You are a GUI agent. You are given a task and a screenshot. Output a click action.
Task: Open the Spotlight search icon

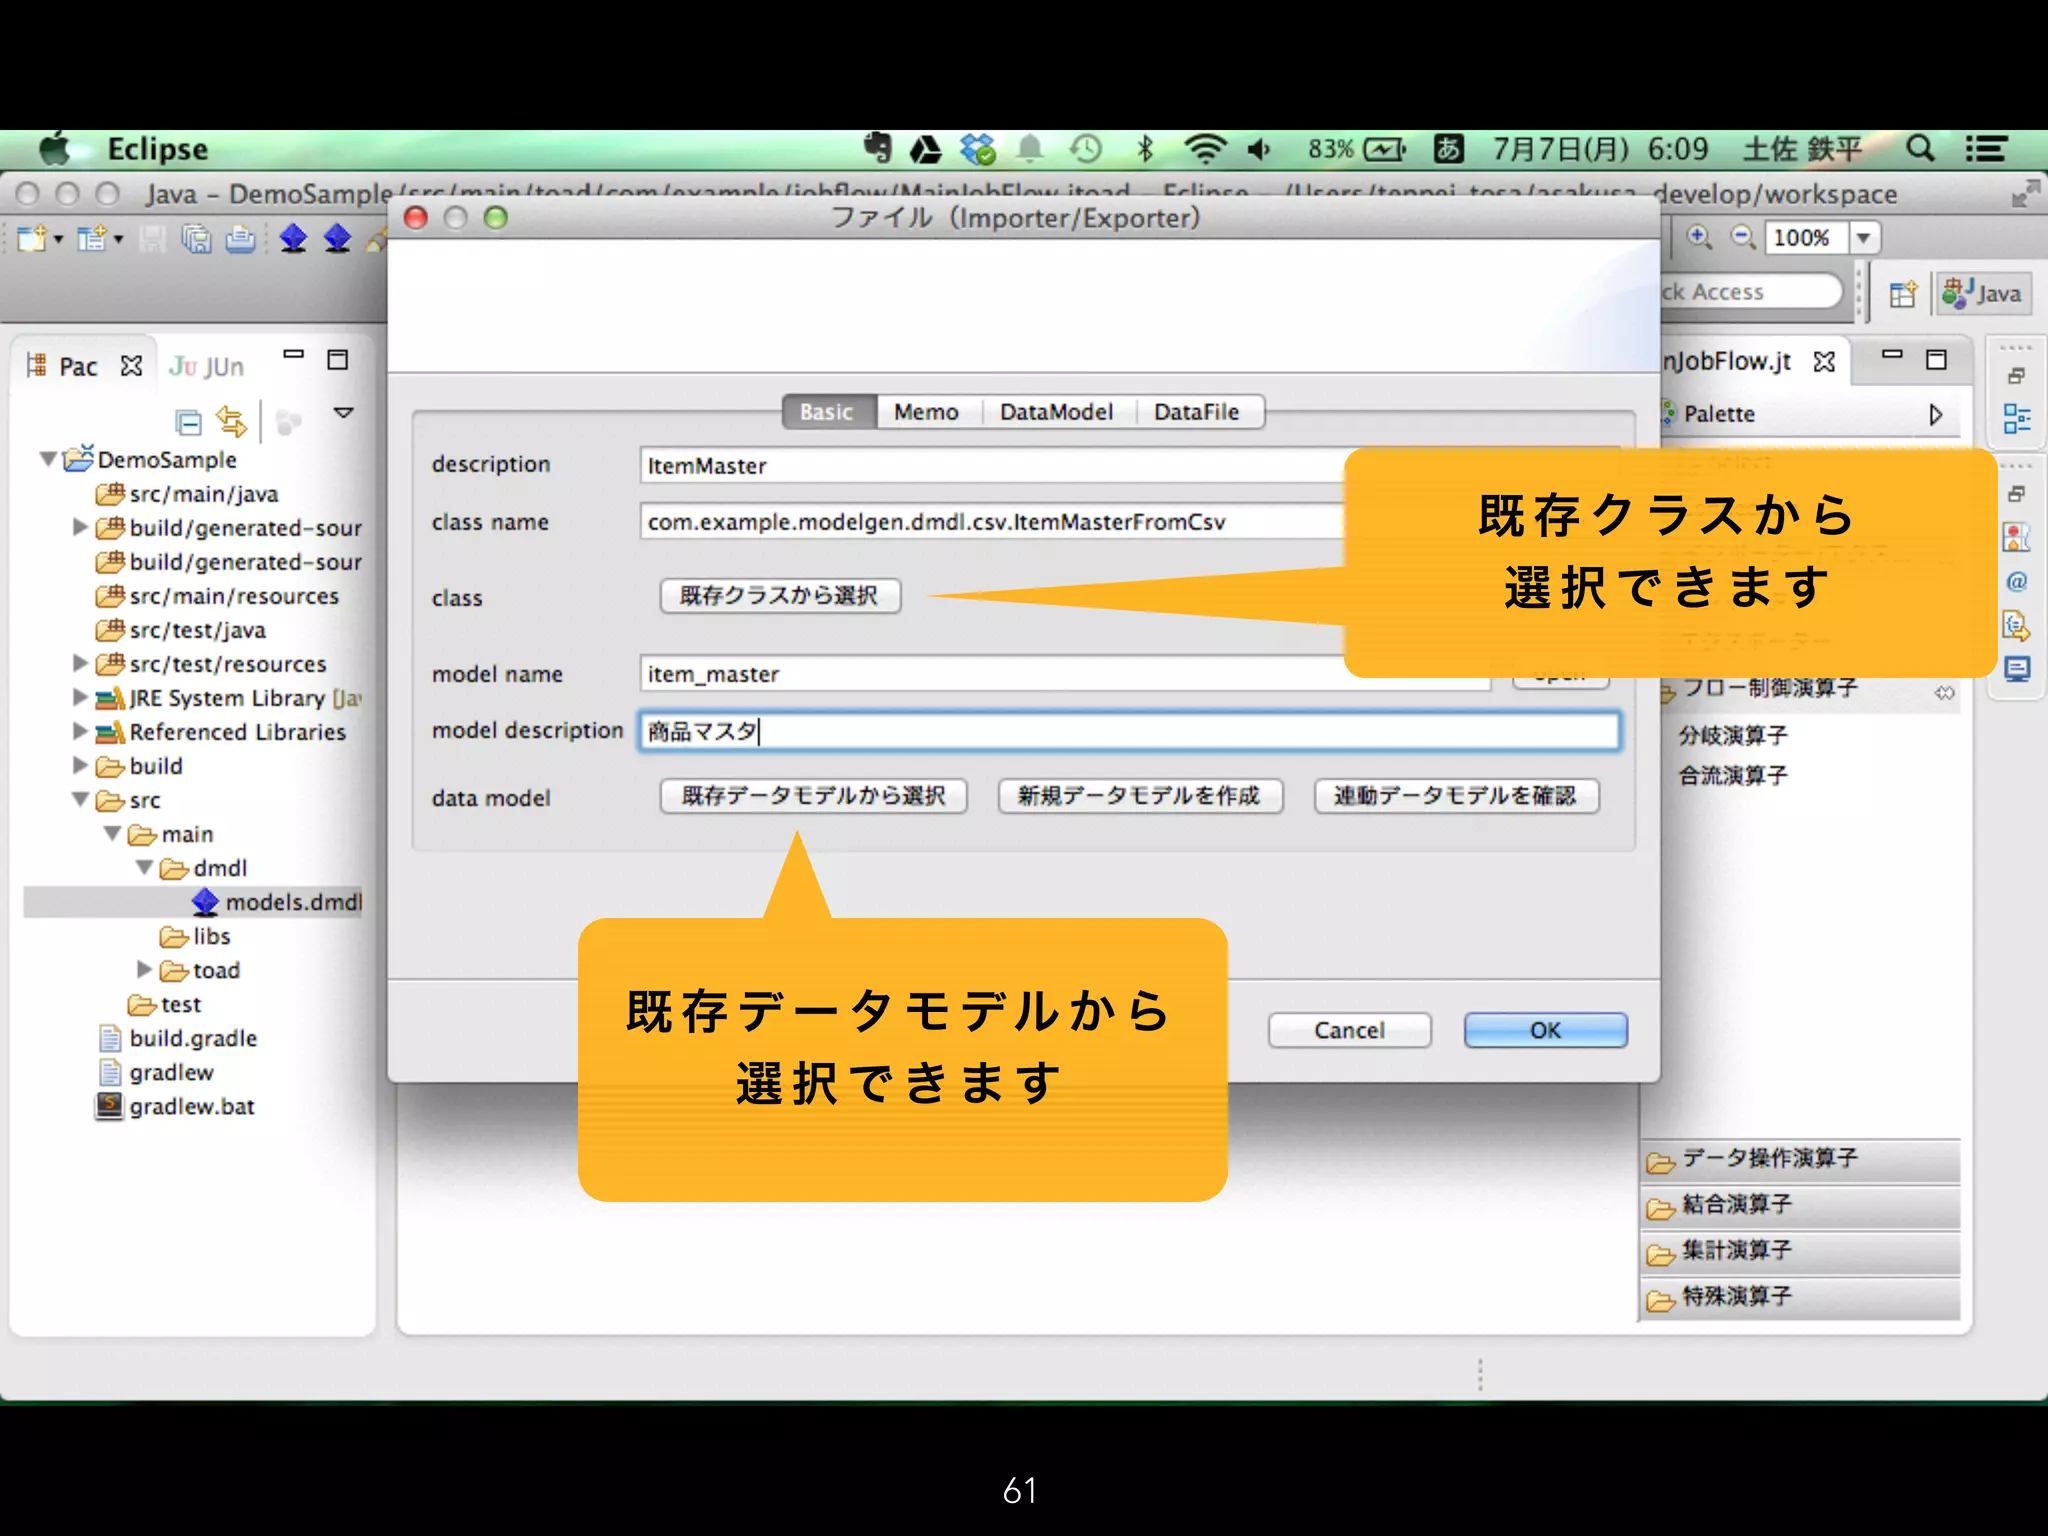(1919, 149)
